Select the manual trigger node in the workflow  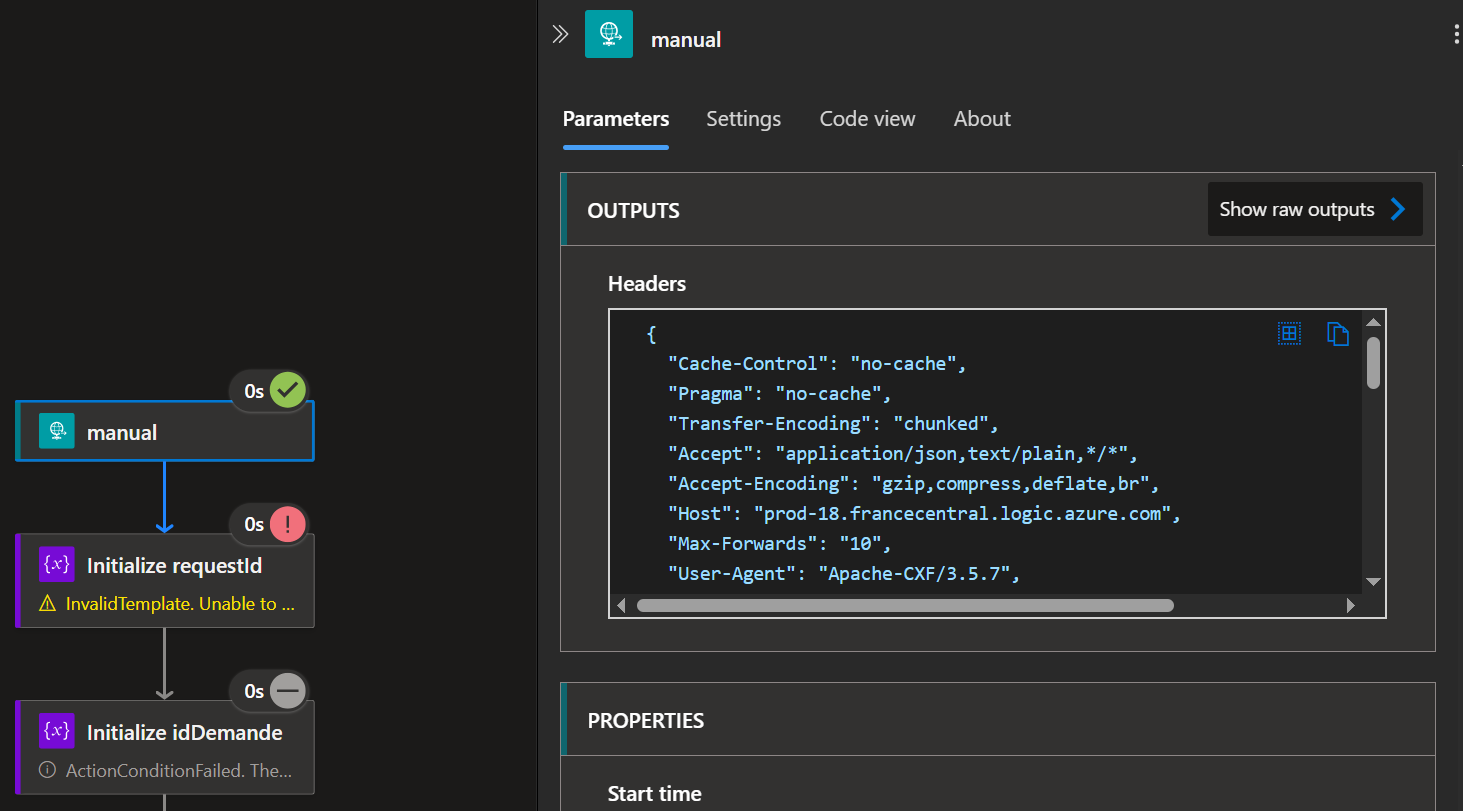tap(165, 431)
